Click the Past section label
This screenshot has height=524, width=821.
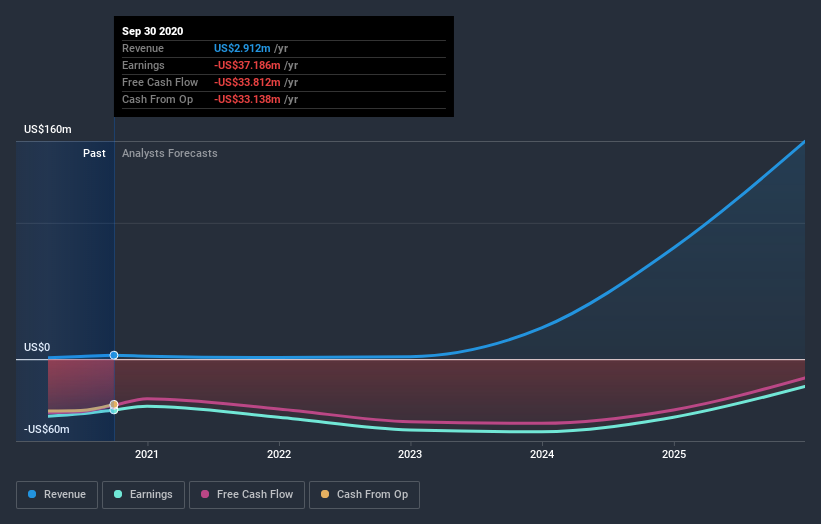[94, 153]
